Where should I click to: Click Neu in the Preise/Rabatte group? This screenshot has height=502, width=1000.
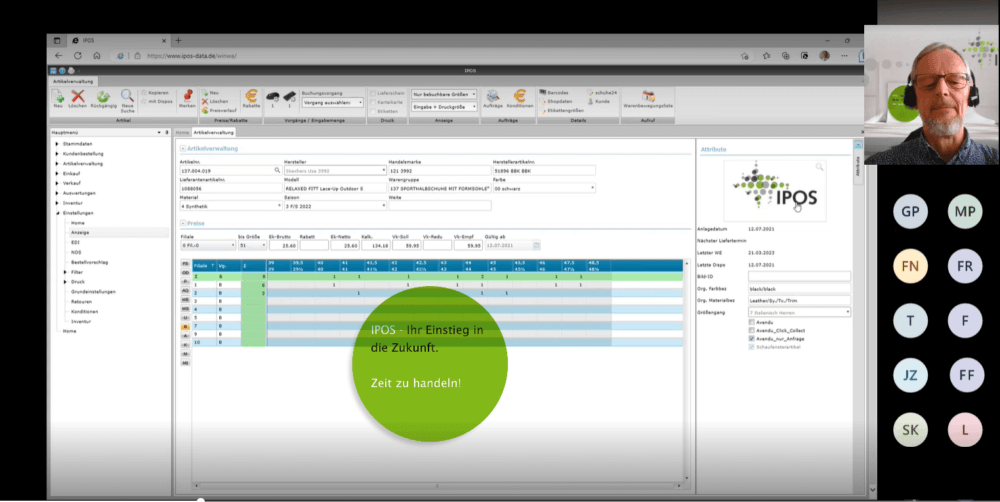pos(210,93)
